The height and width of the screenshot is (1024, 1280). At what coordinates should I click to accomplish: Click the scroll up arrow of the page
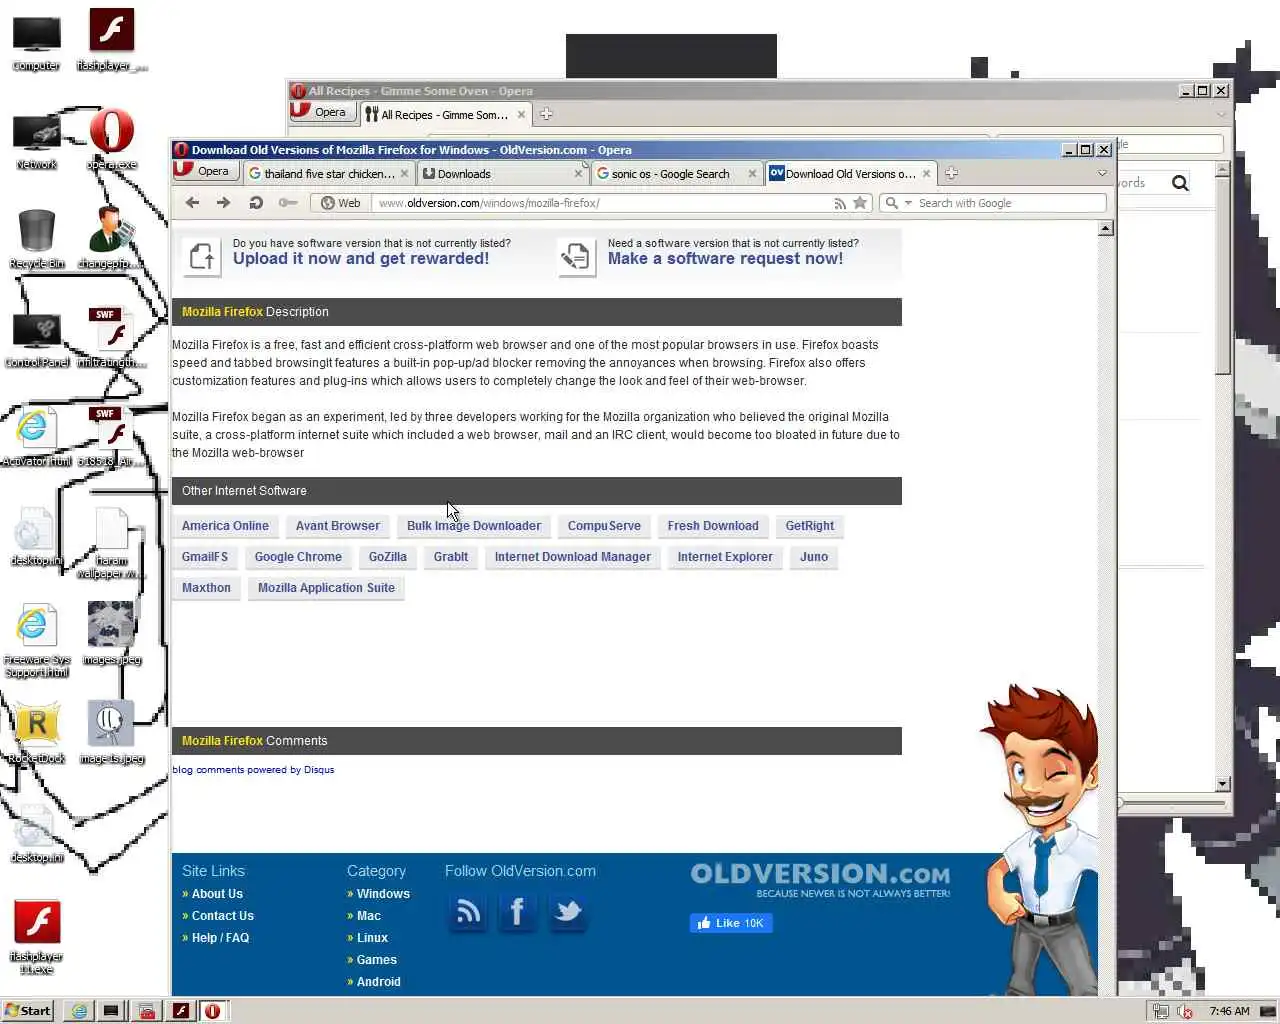point(1105,228)
